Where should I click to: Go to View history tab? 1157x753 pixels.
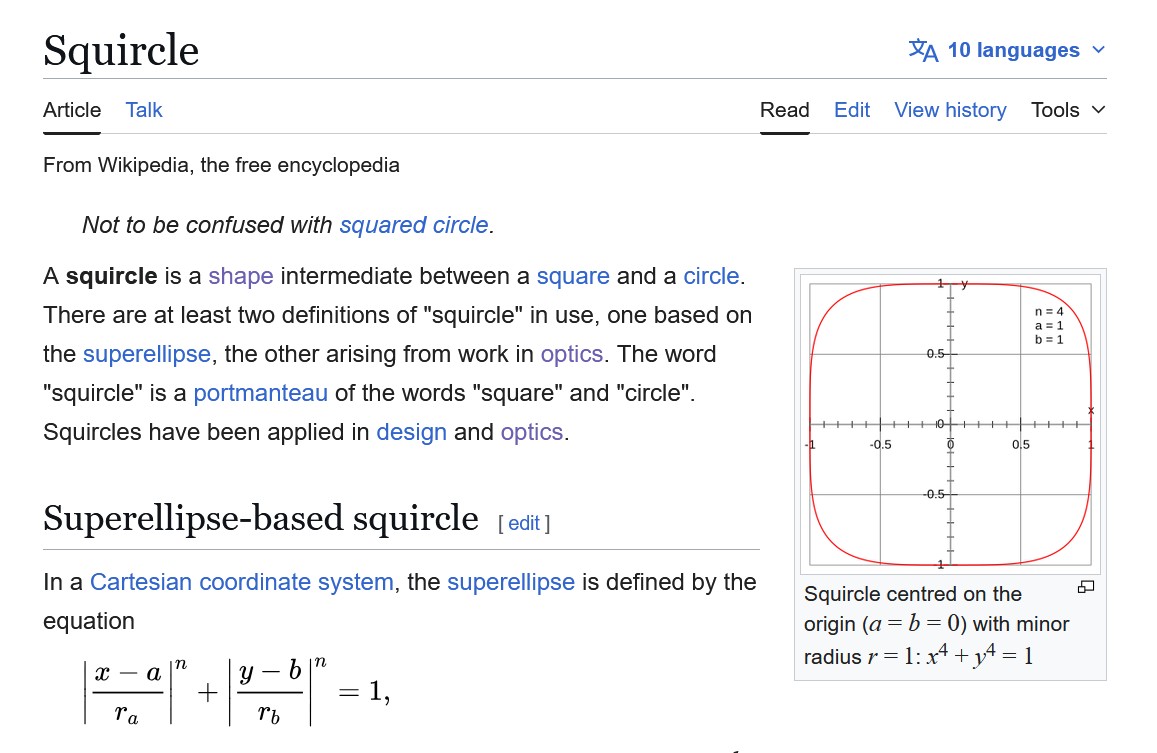[950, 110]
